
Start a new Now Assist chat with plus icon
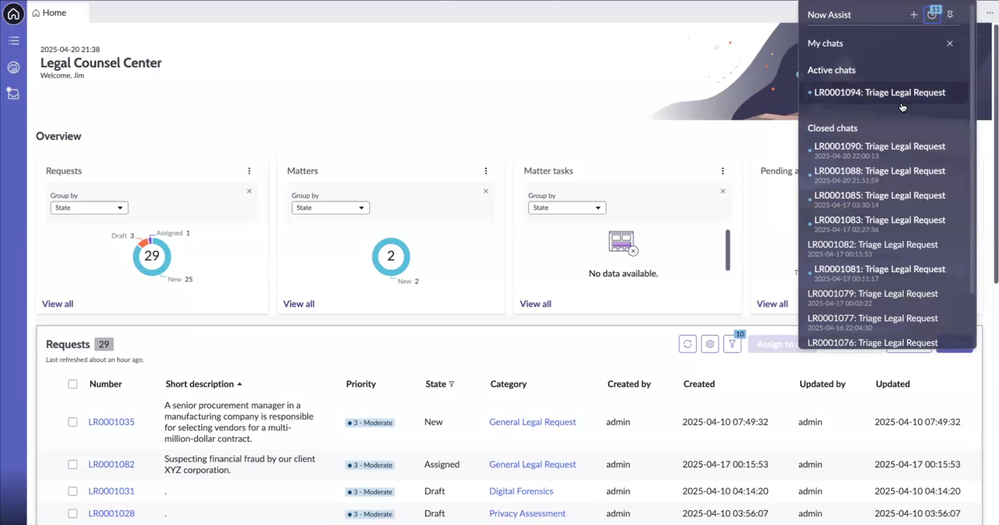[914, 15]
